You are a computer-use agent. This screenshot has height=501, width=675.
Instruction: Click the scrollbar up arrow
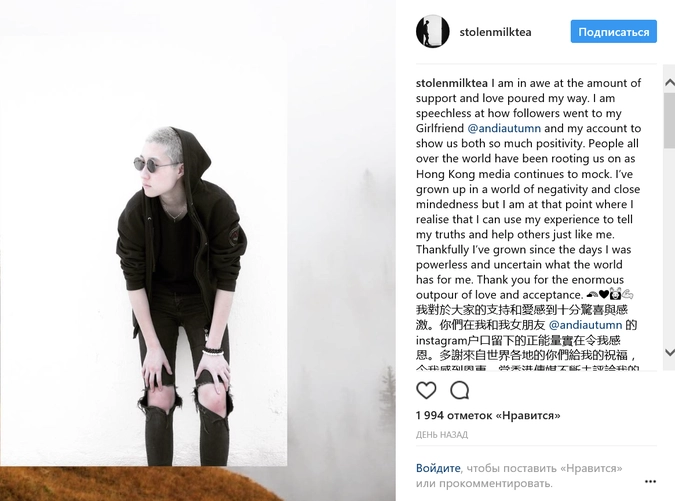(x=669, y=82)
